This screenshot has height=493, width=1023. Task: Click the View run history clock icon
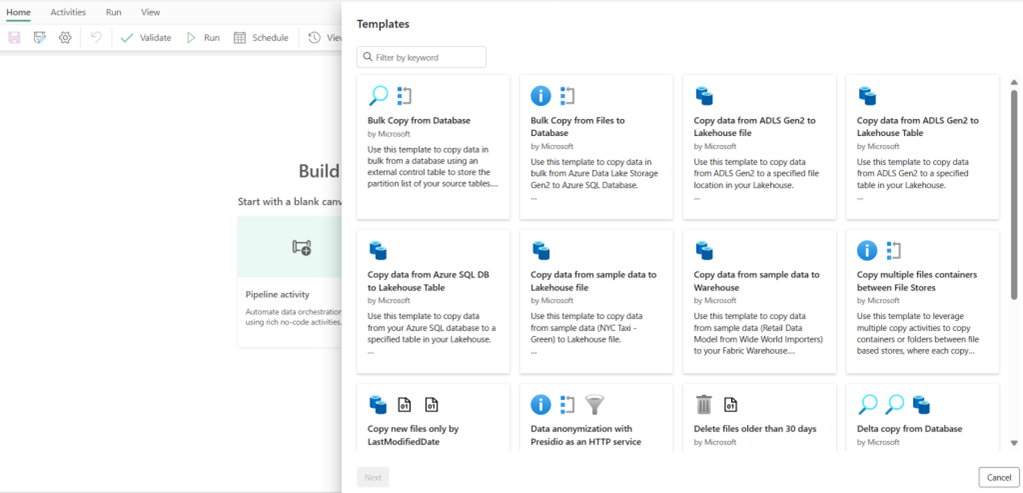click(x=315, y=38)
